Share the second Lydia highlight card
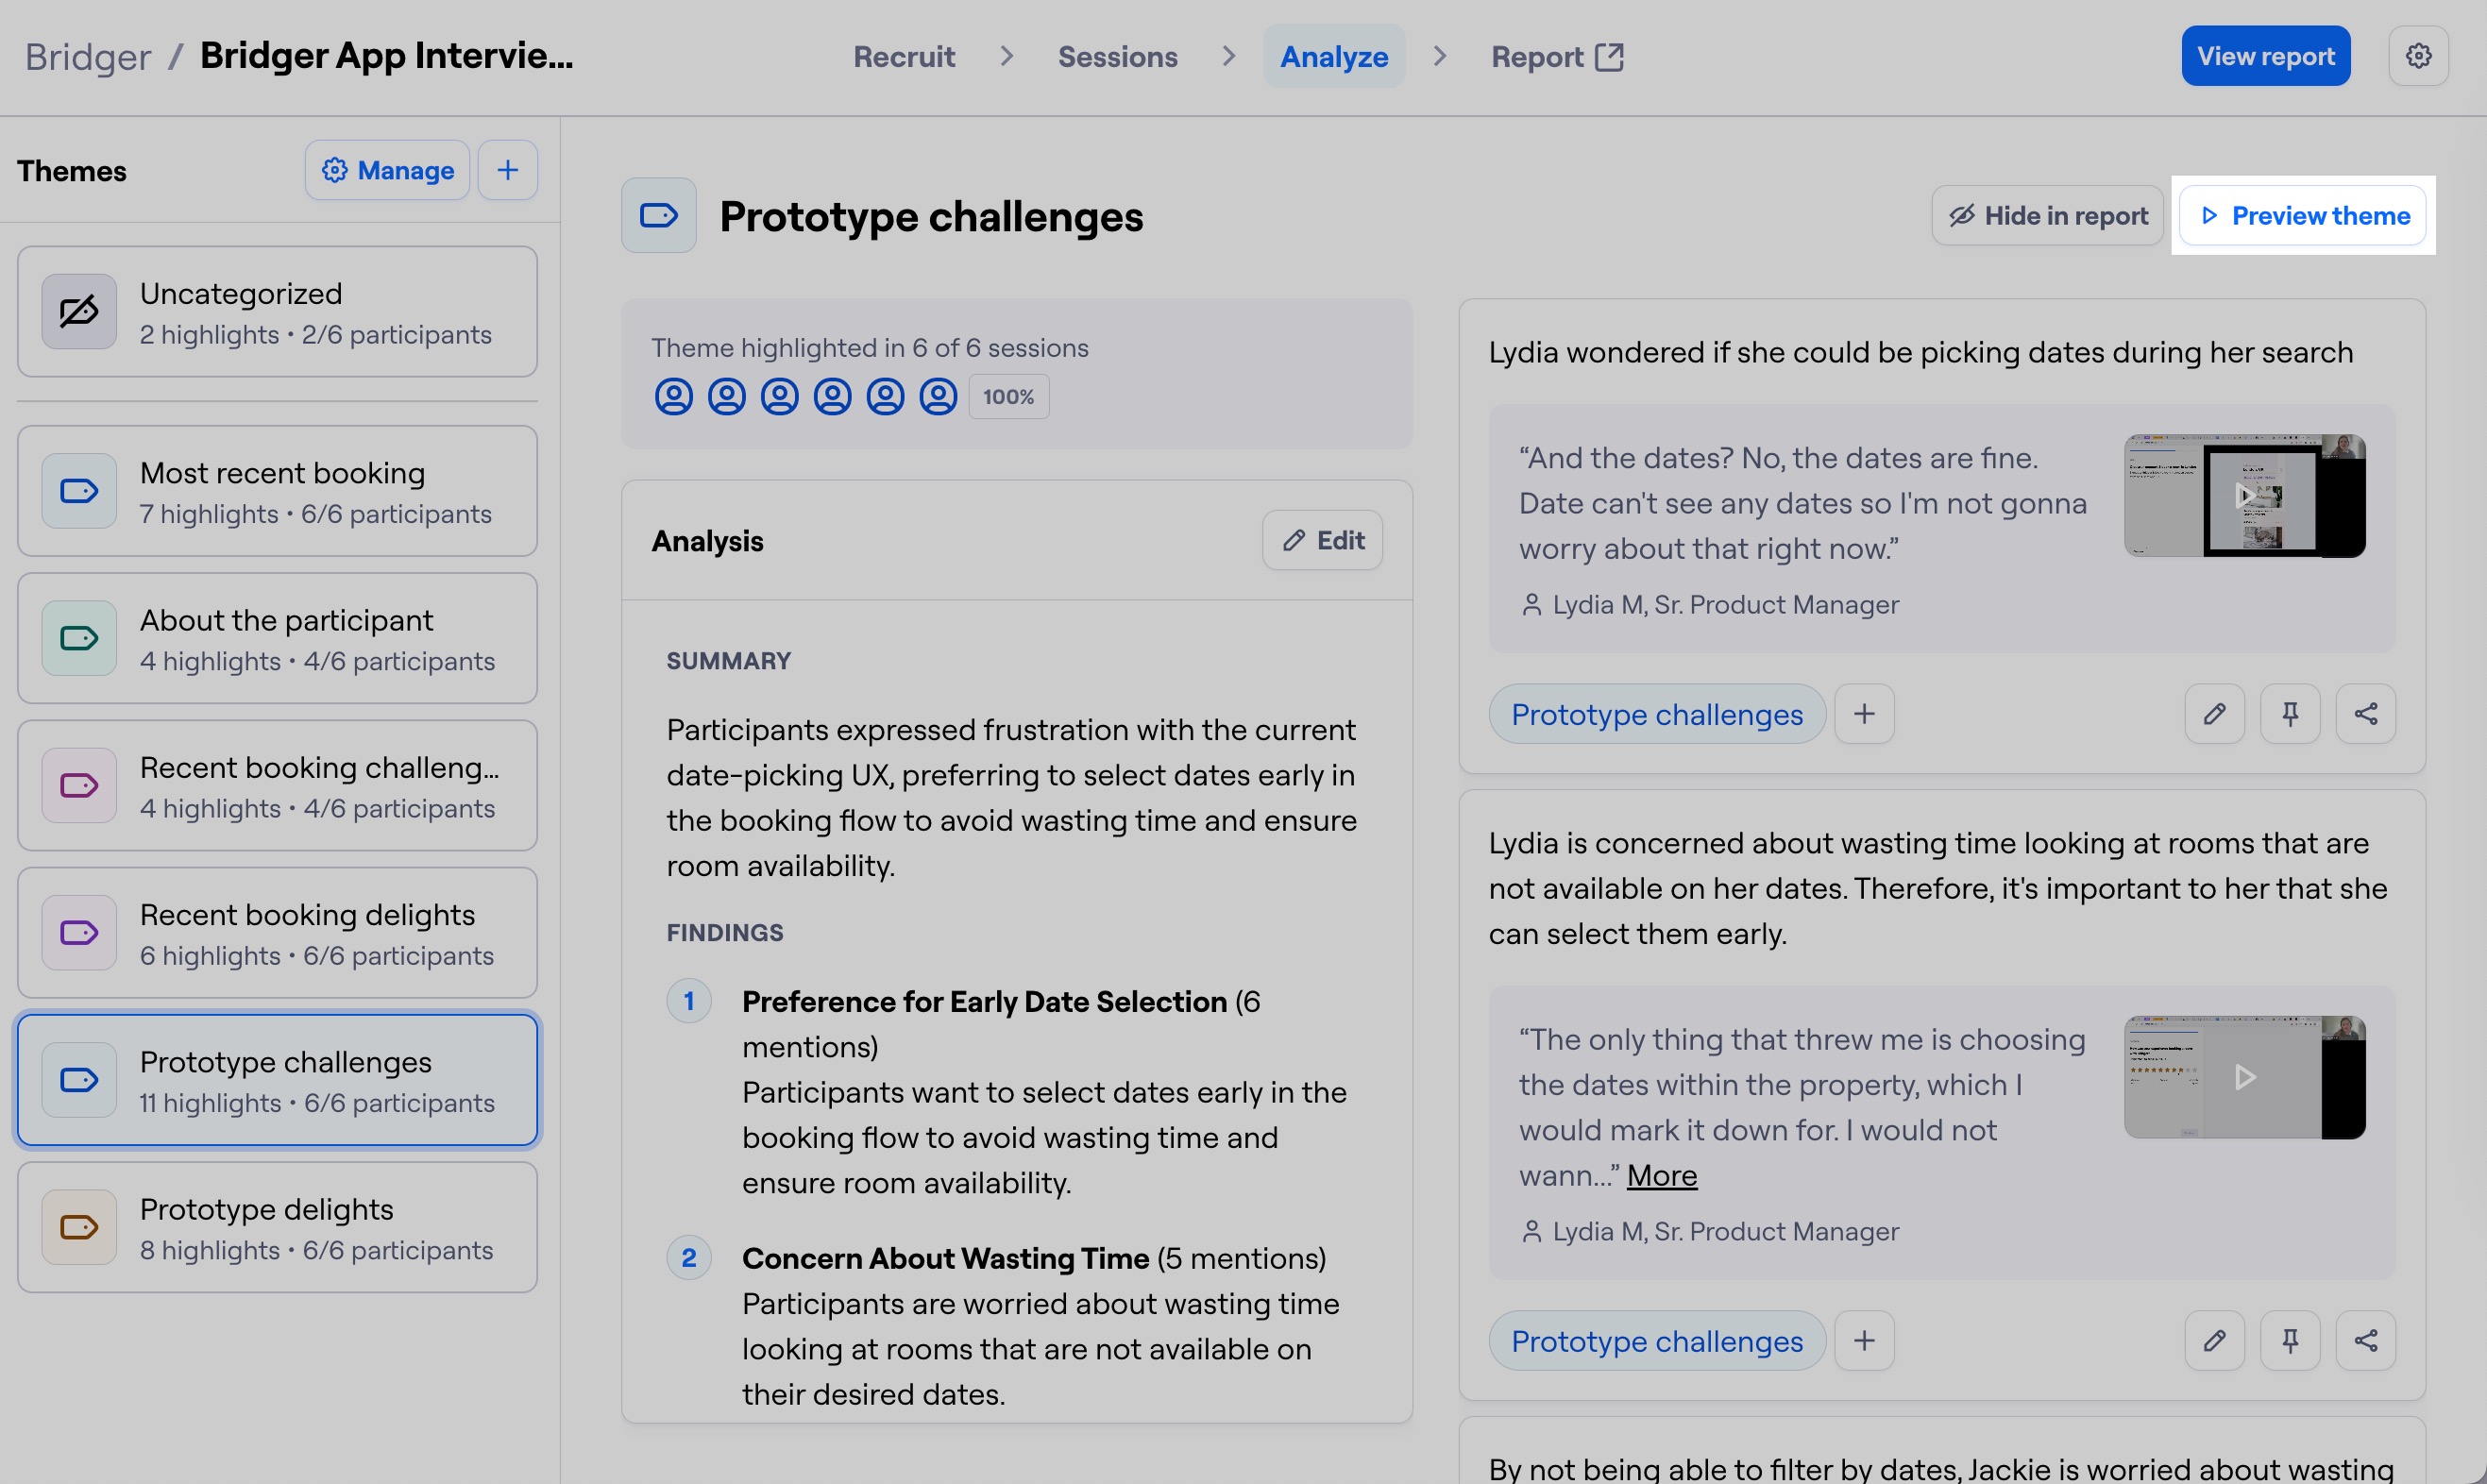The image size is (2487, 1484). coord(2365,1340)
